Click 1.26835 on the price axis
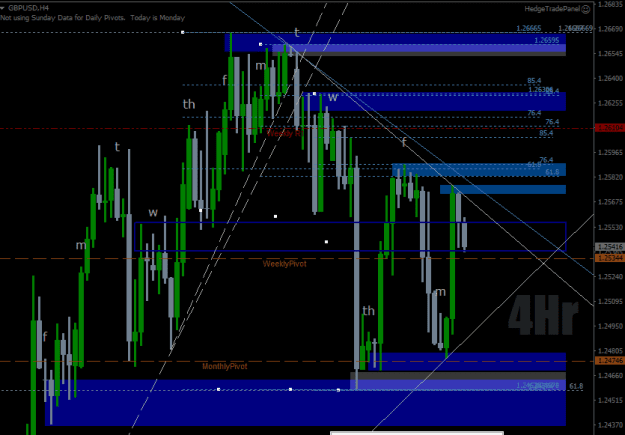625x435 pixels. [x=610, y=4]
